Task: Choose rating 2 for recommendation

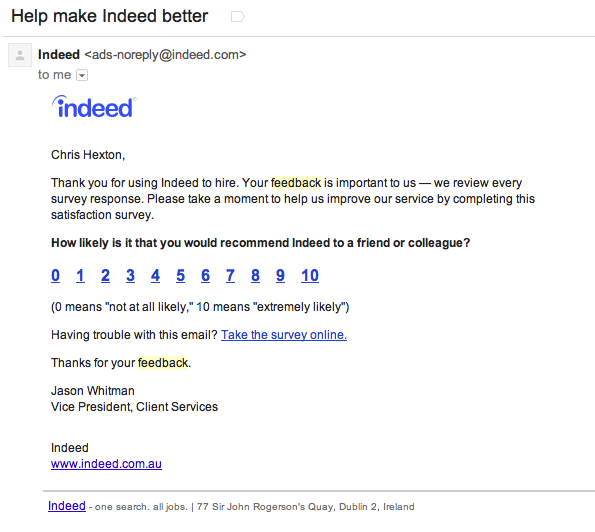Action: (105, 275)
